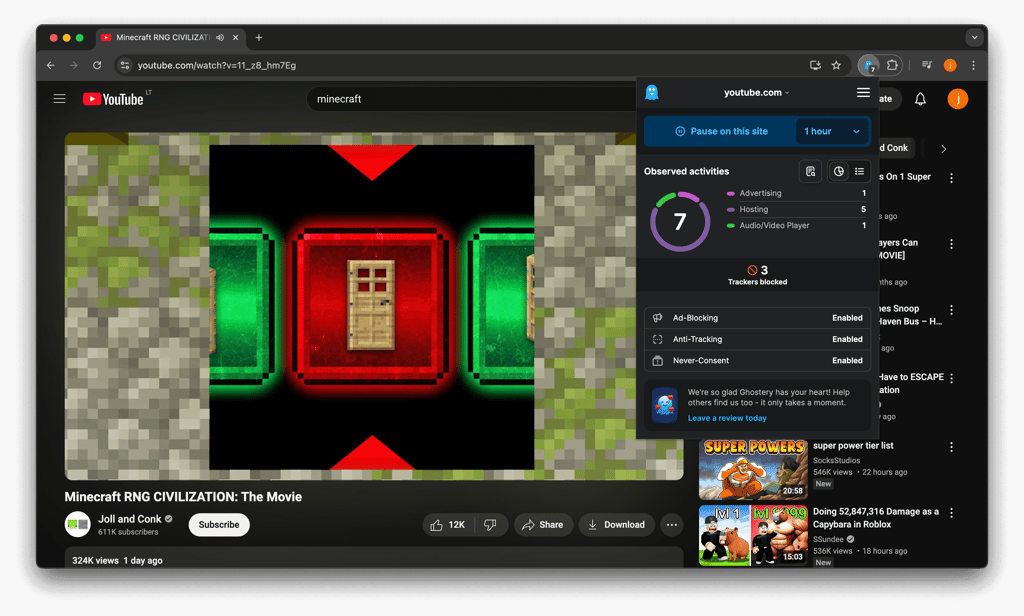Open Doing 52,847,316 Damage video title
This screenshot has height=616, width=1024.
coord(876,518)
